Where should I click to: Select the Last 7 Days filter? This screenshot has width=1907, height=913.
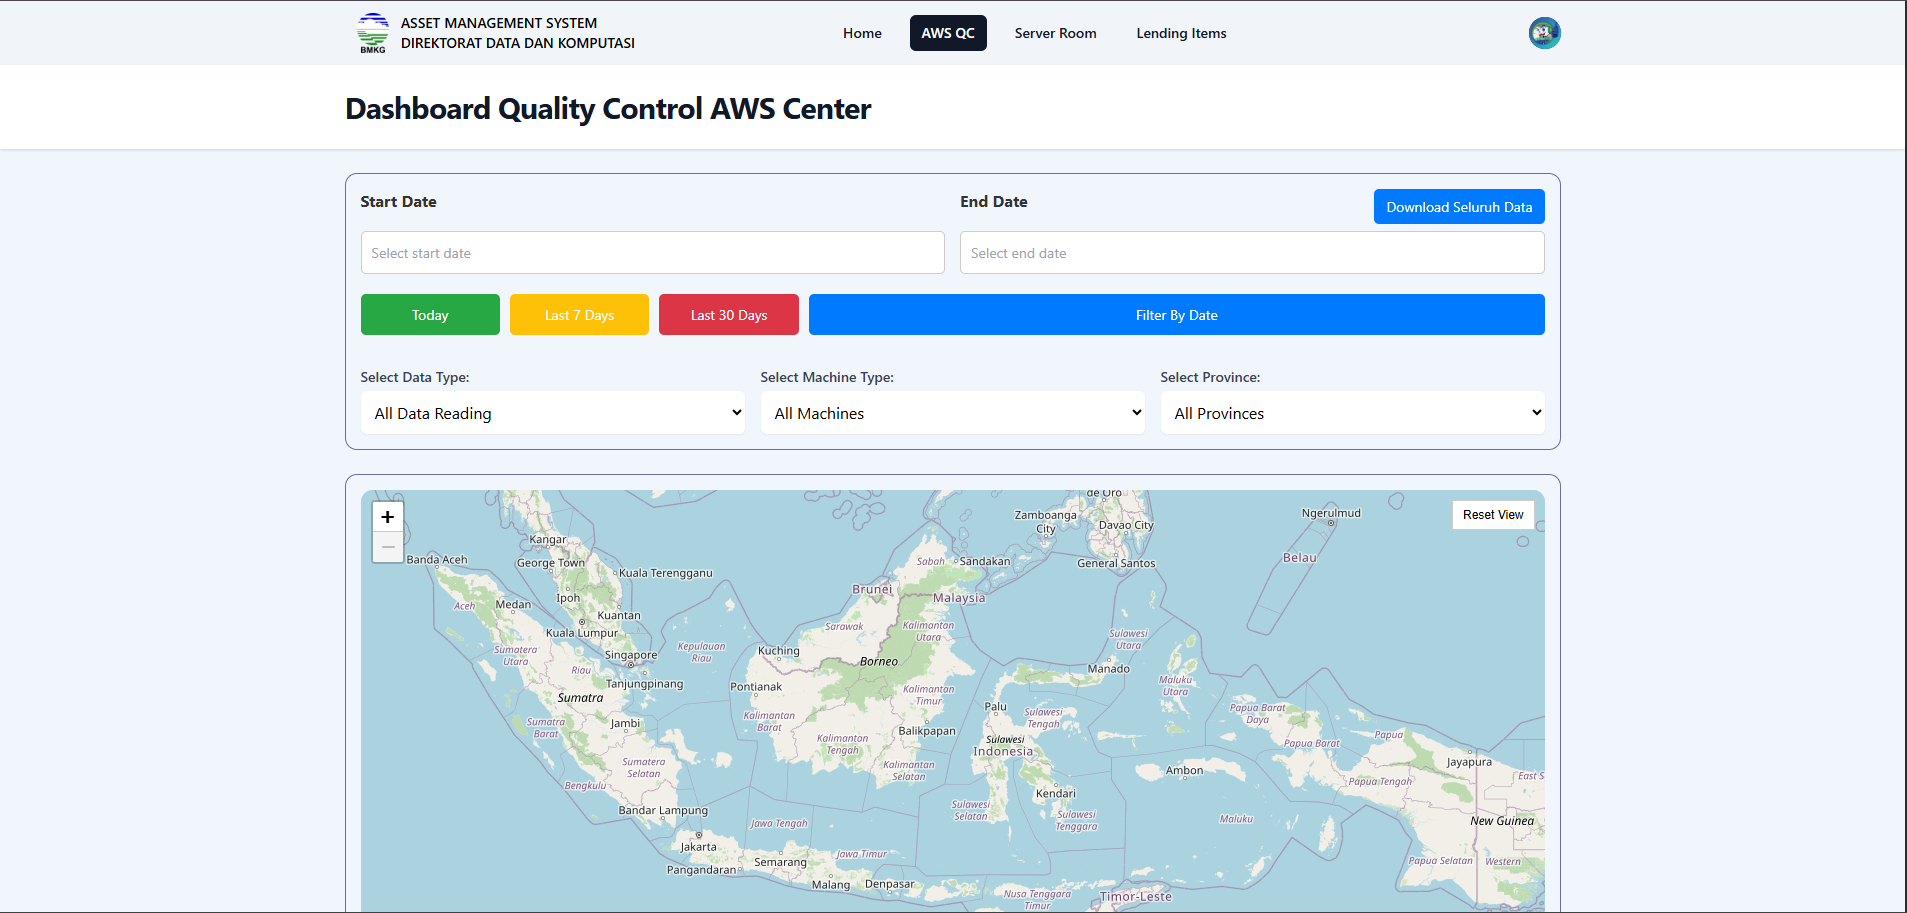(x=578, y=314)
